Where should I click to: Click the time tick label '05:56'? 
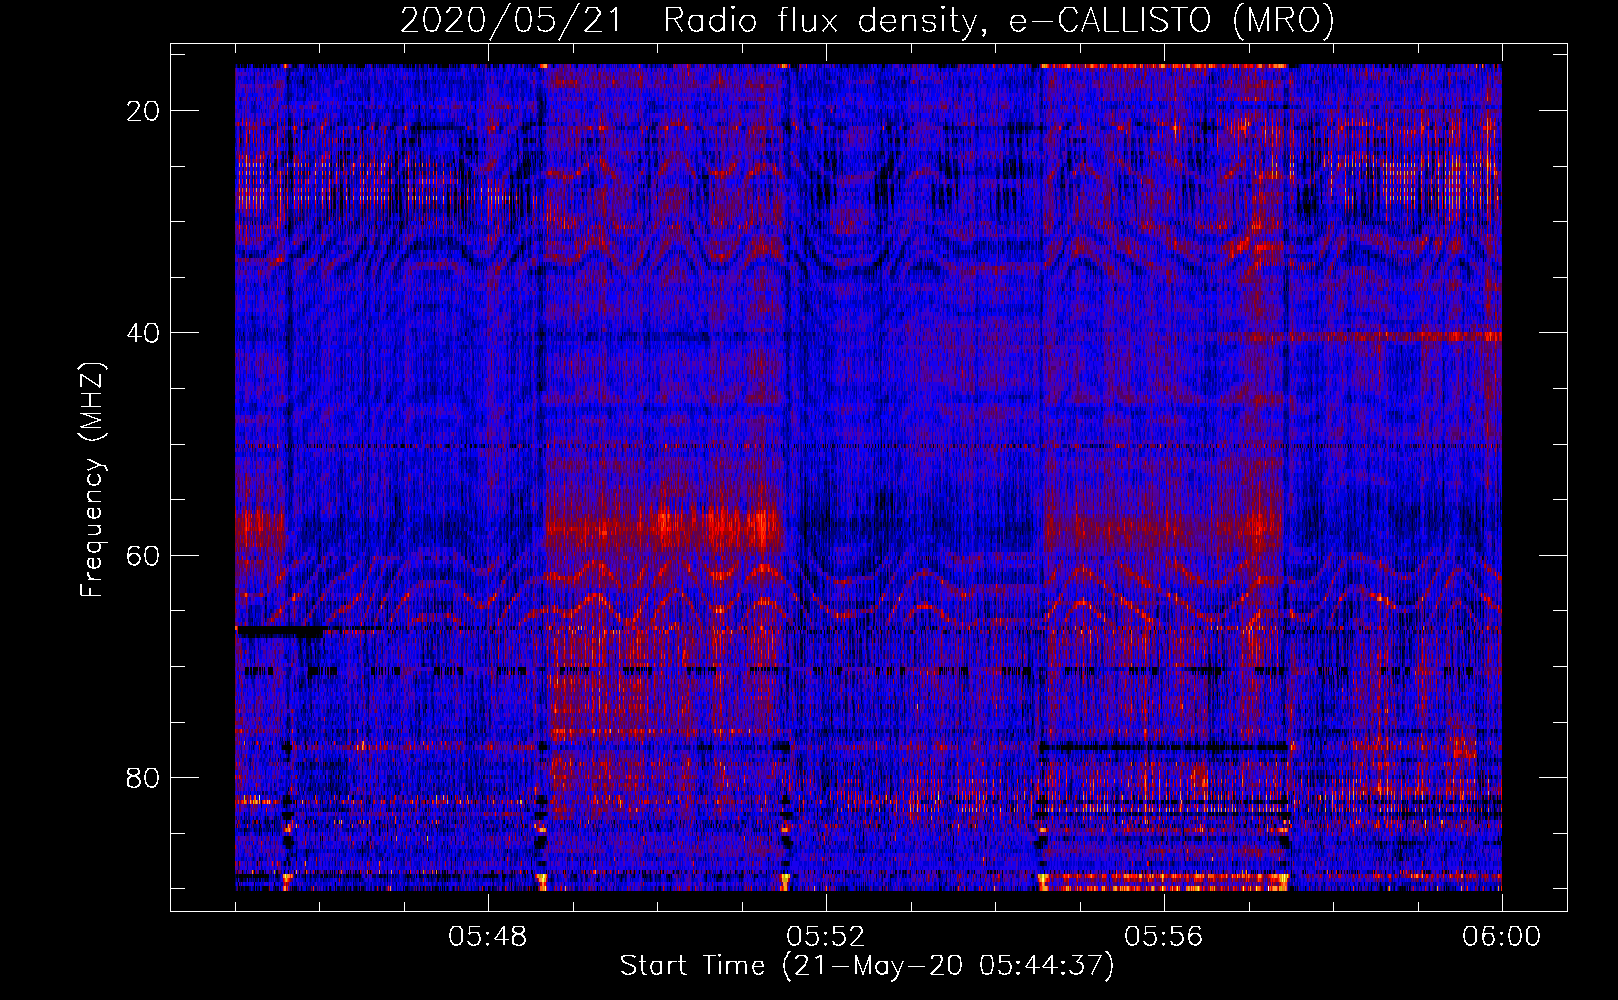[x=1164, y=937]
